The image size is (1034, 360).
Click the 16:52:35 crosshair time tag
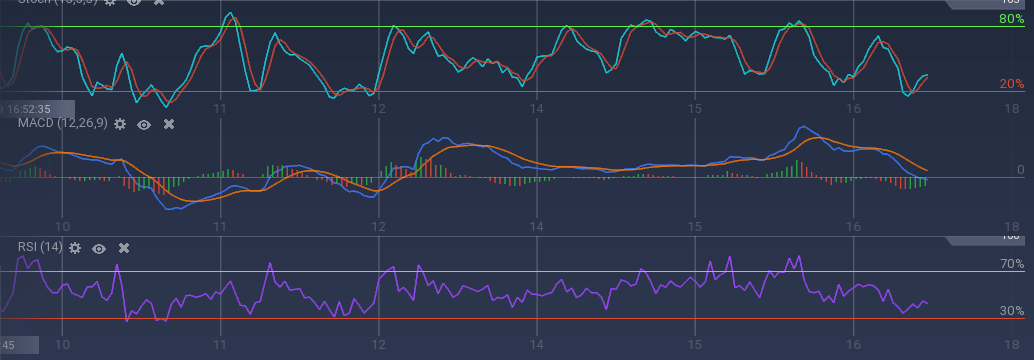37,109
